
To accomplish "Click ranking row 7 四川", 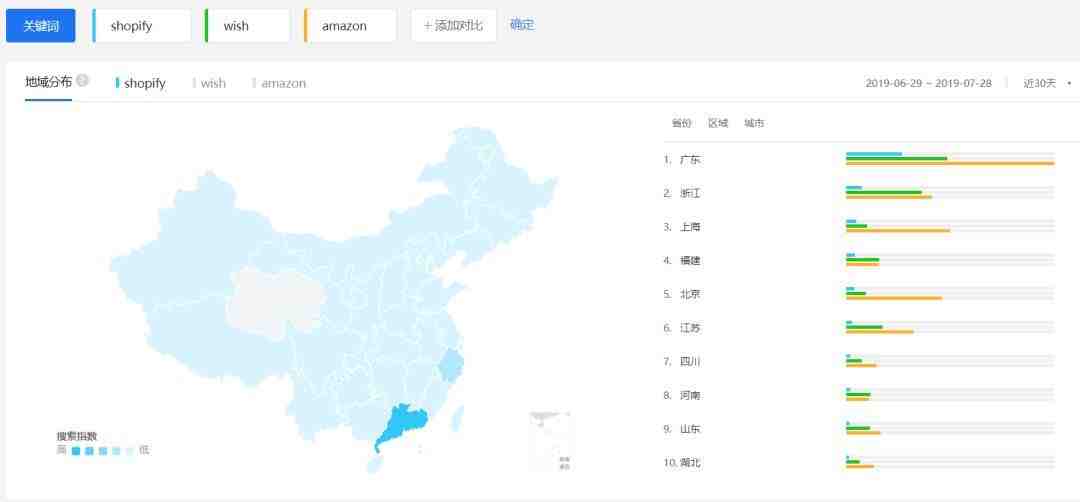I will tap(859, 362).
